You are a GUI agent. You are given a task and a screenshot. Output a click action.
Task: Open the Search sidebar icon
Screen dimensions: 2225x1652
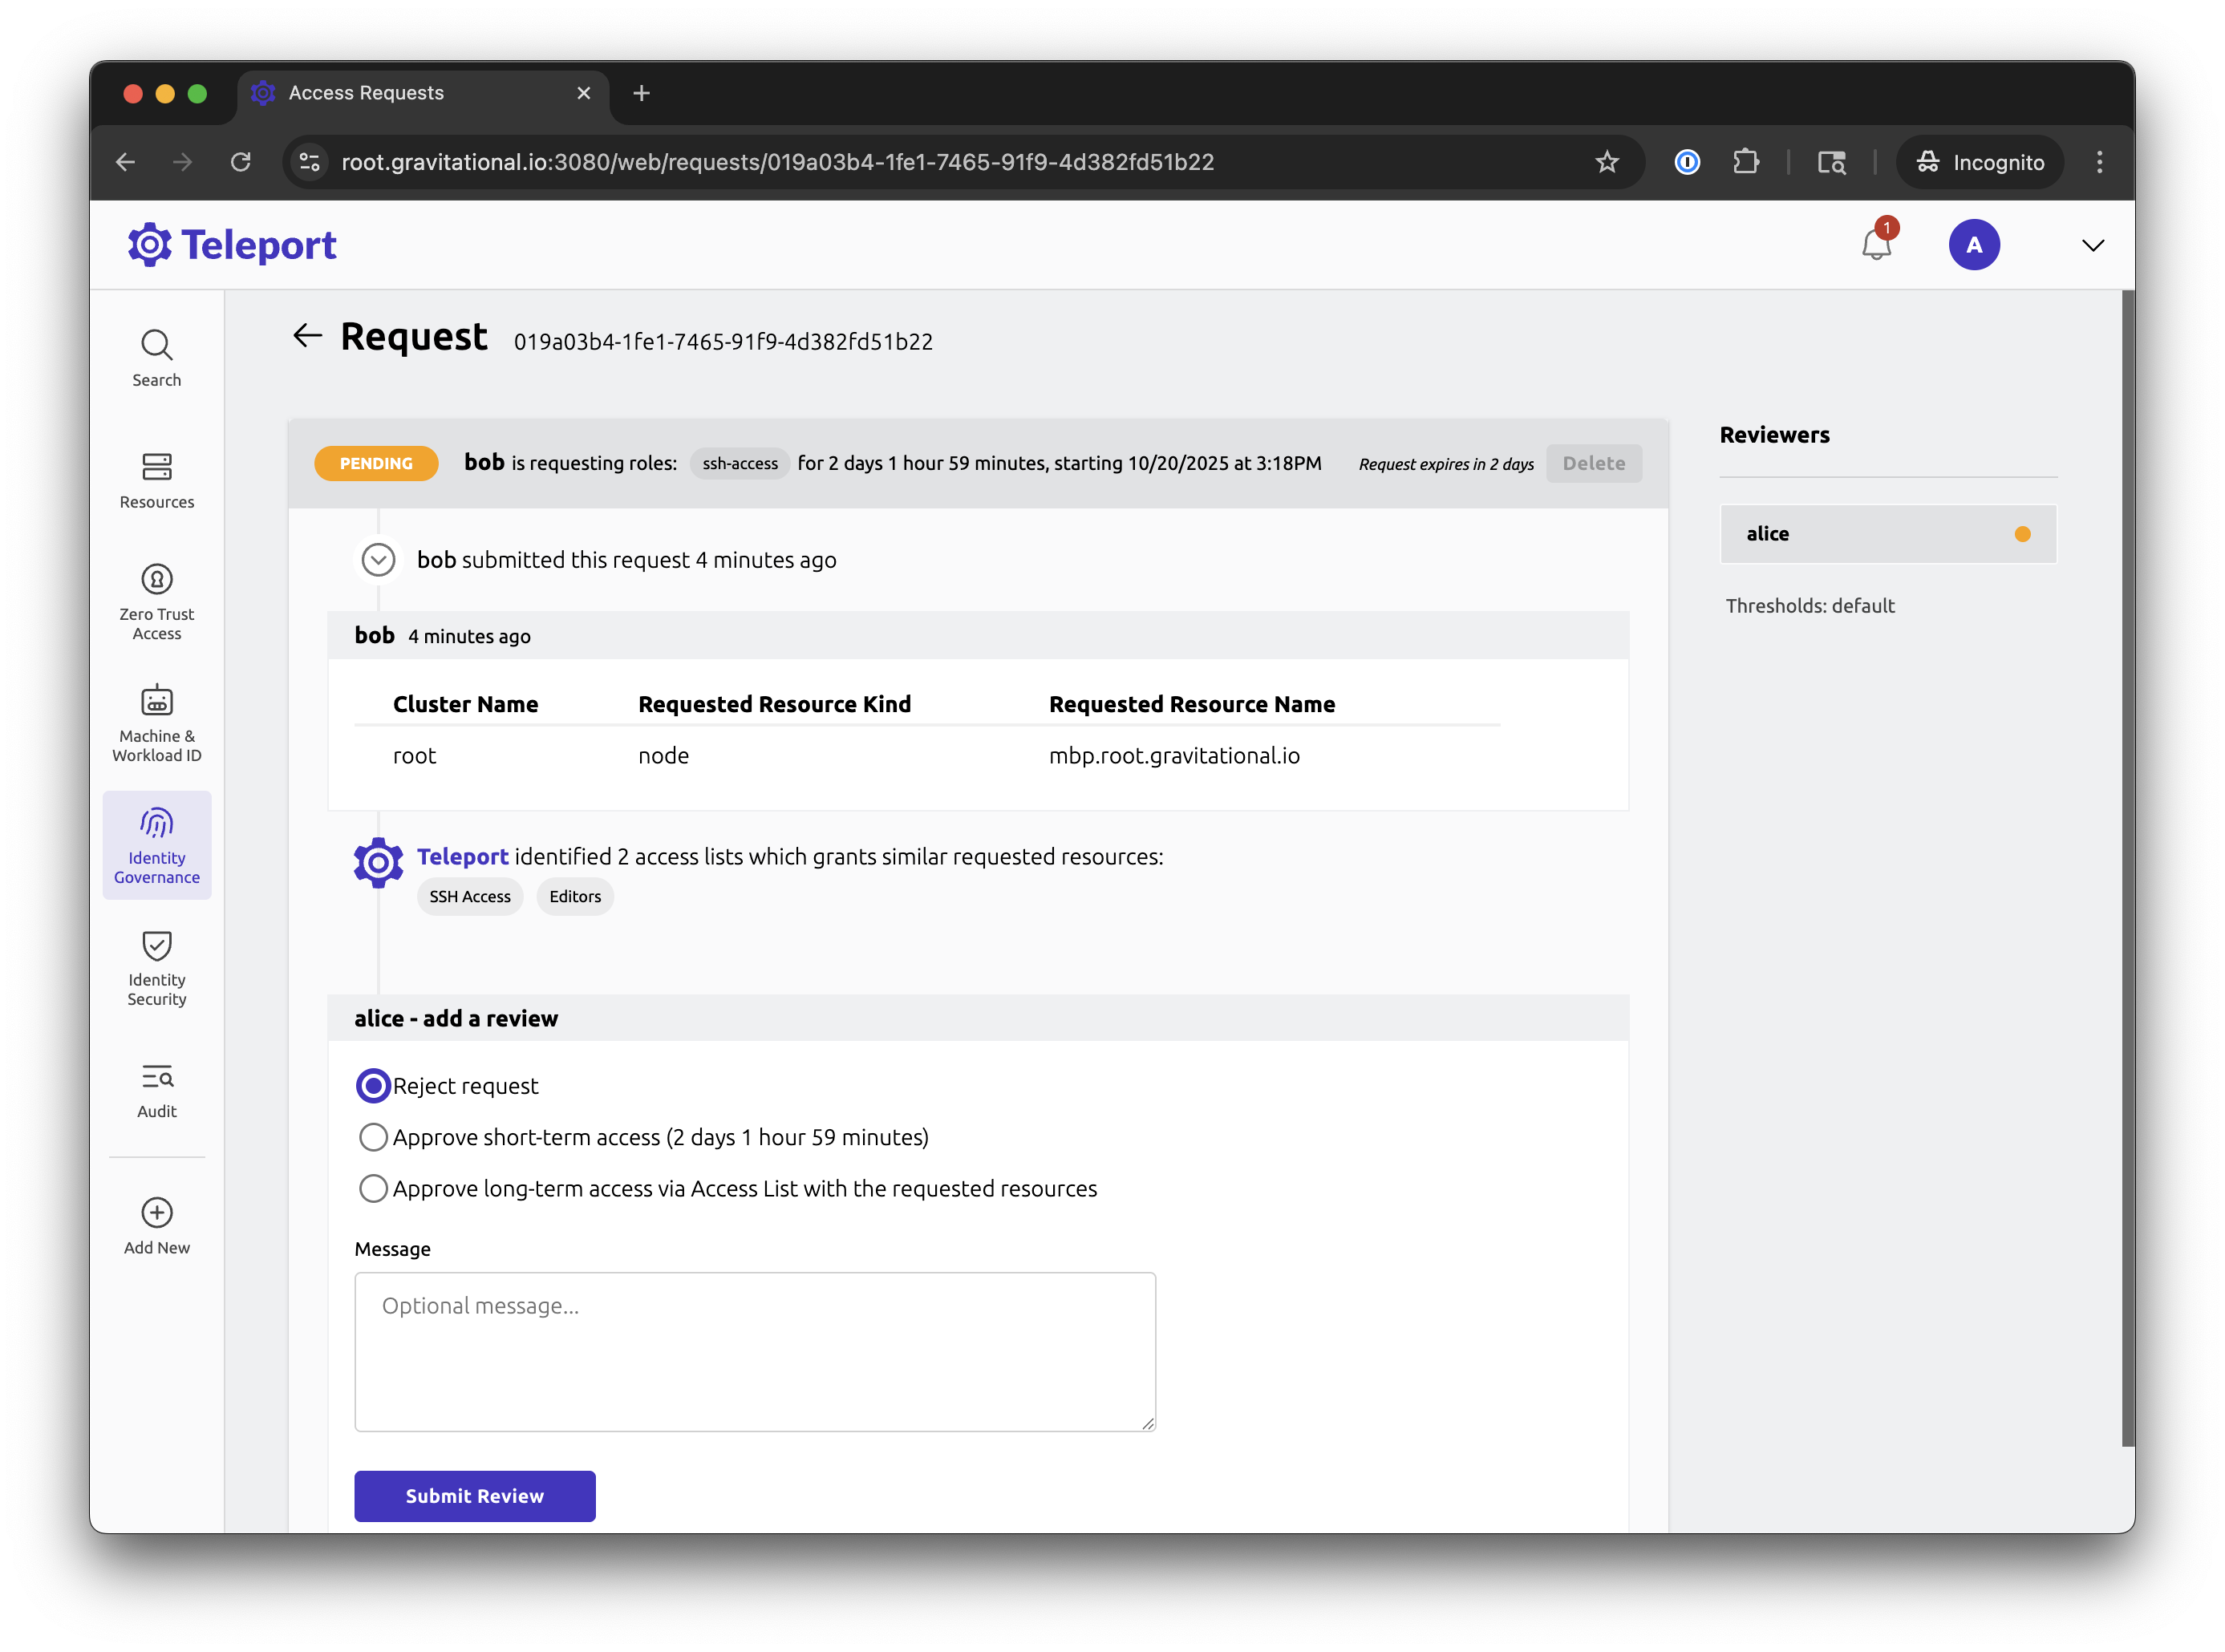click(157, 358)
